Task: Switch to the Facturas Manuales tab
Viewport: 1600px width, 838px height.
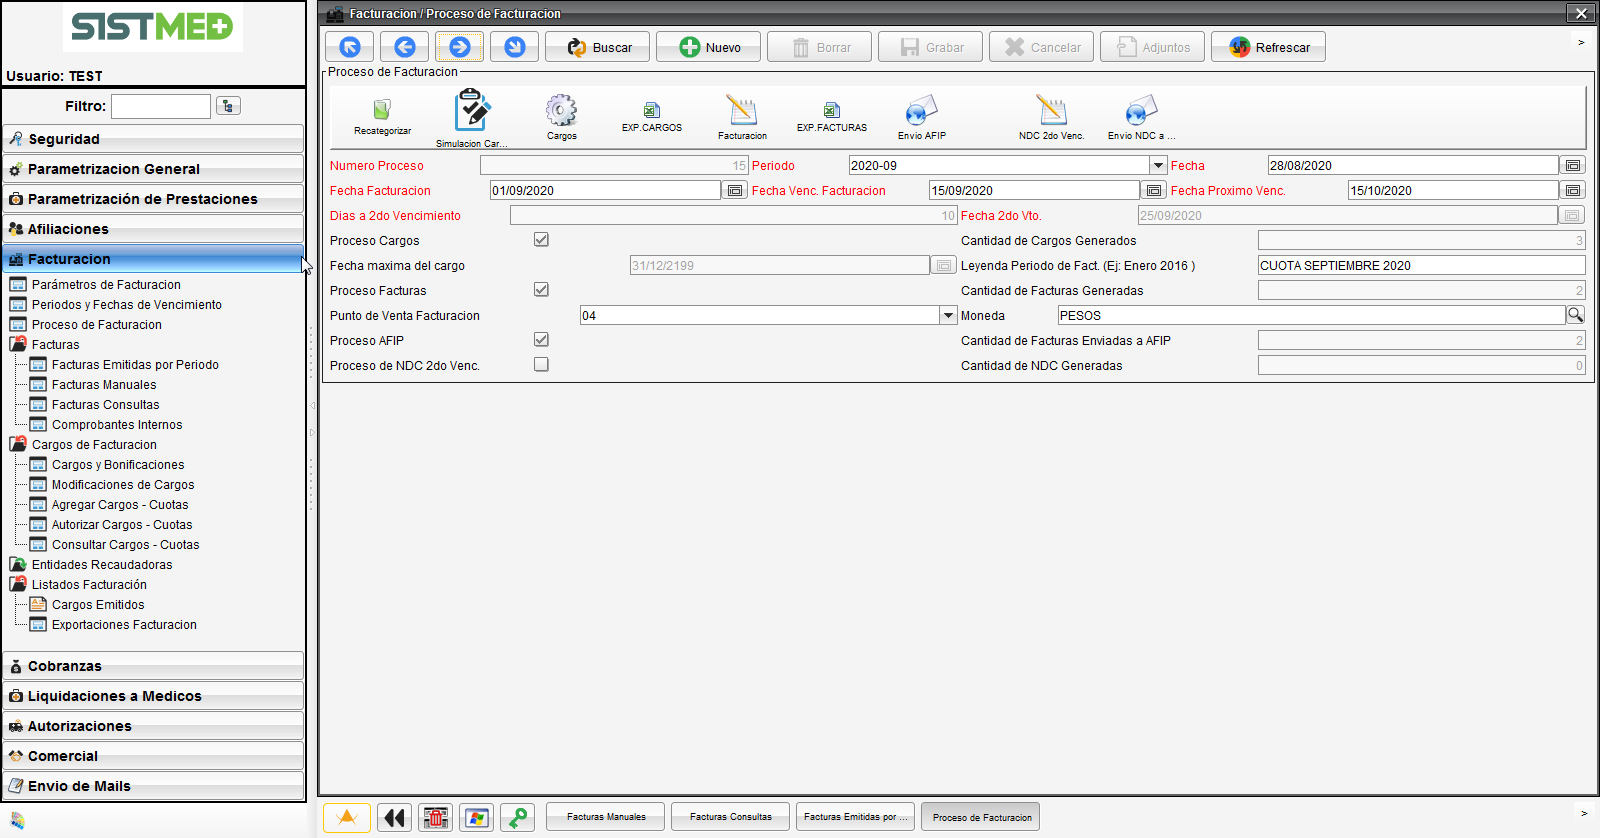Action: tap(606, 817)
